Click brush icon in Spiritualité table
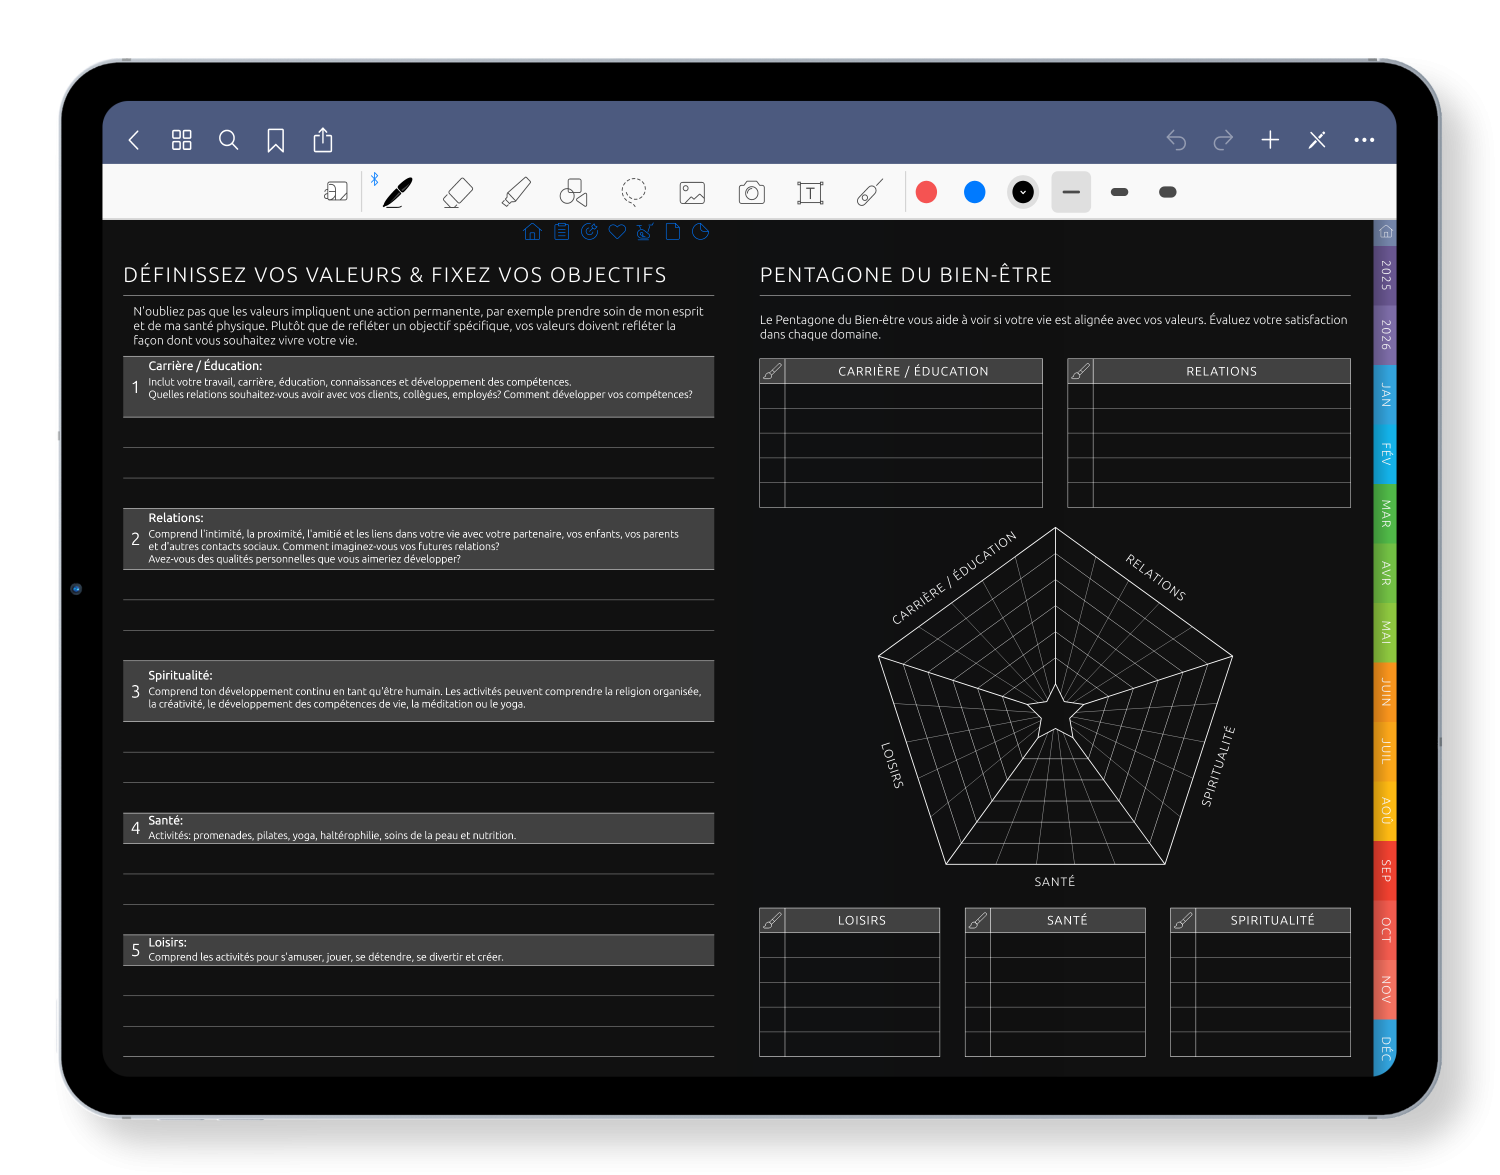The width and height of the screenshot is (1500, 1175). (x=1183, y=920)
